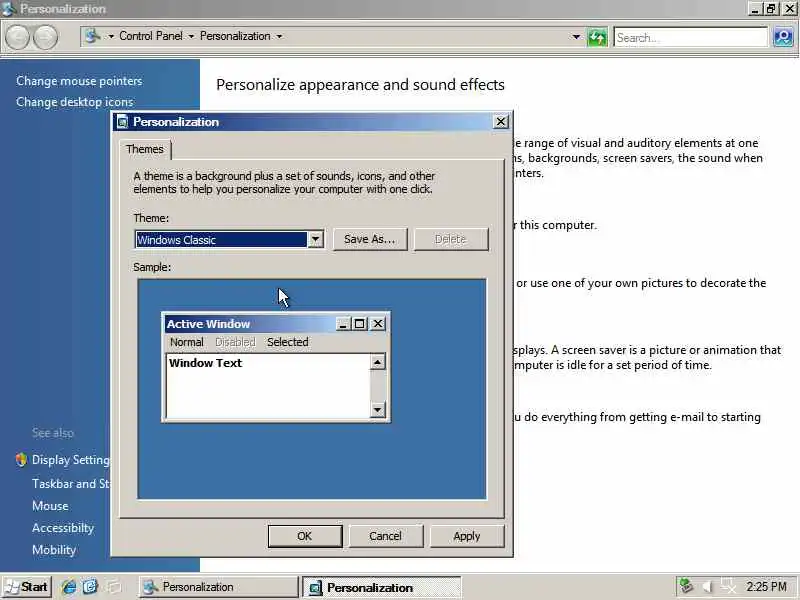800x600 pixels.
Task: Click the Back navigation arrow button
Action: point(17,37)
